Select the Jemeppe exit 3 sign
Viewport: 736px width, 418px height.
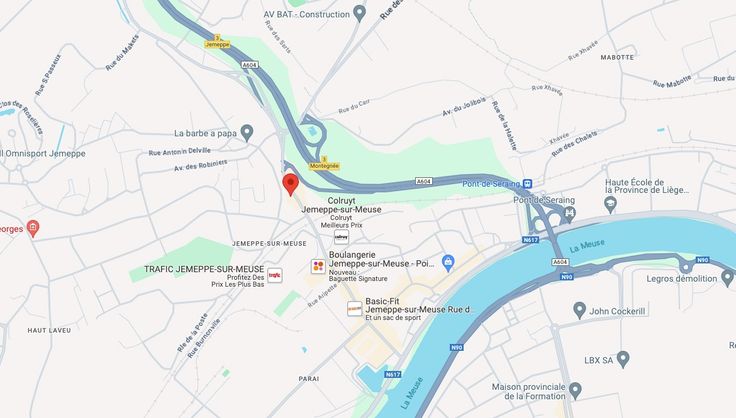(x=217, y=41)
